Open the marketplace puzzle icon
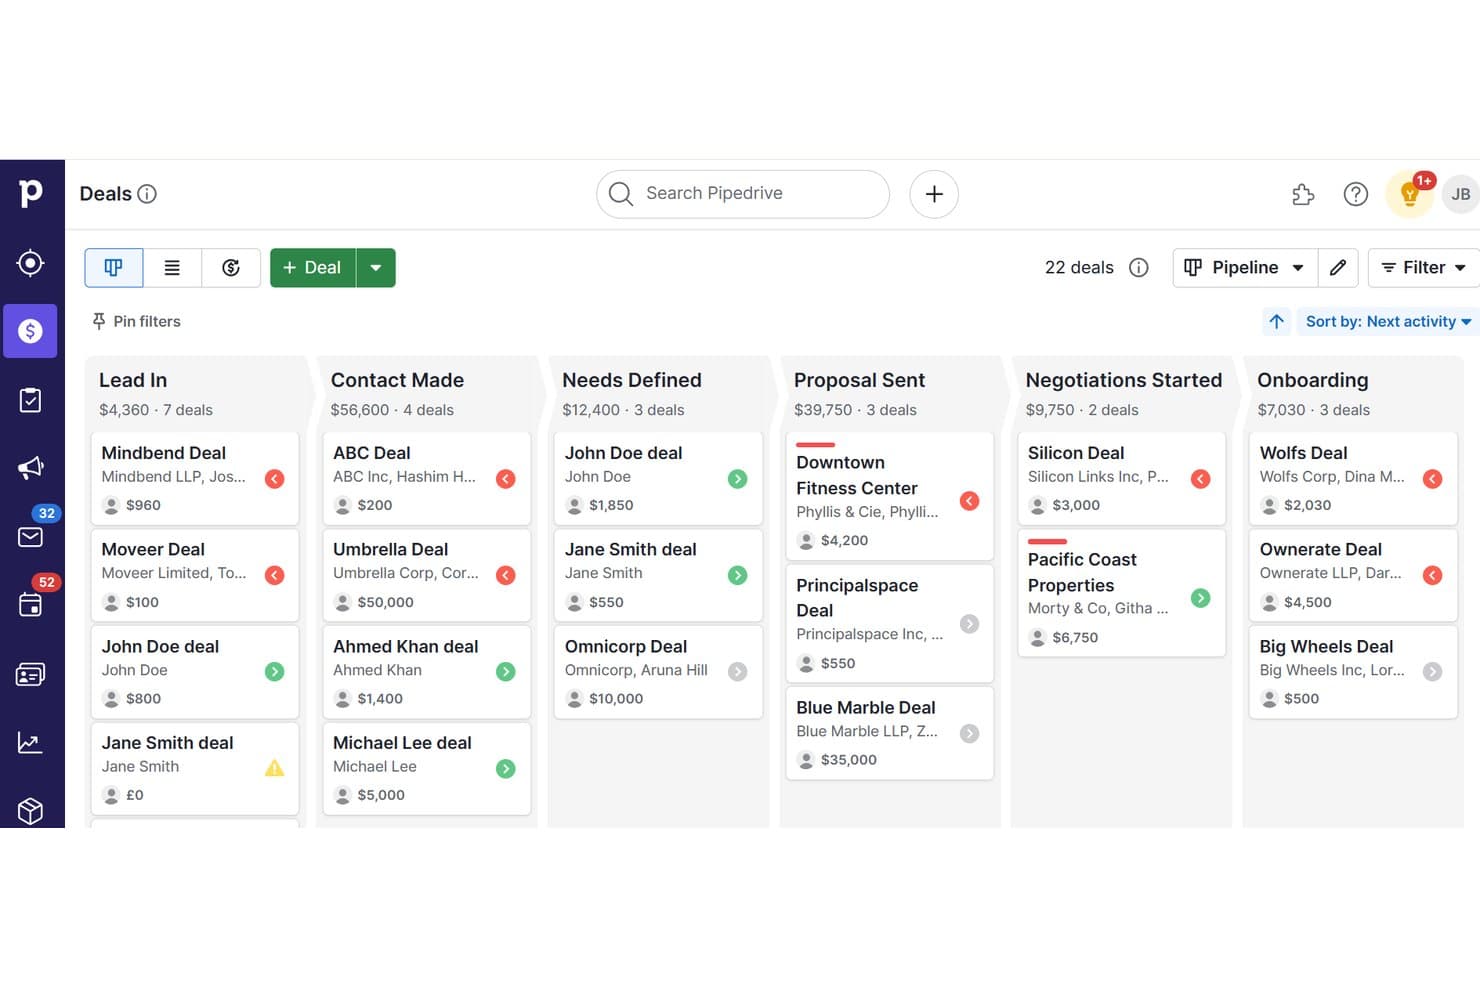Screen dimensions: 1480x987 (1302, 194)
